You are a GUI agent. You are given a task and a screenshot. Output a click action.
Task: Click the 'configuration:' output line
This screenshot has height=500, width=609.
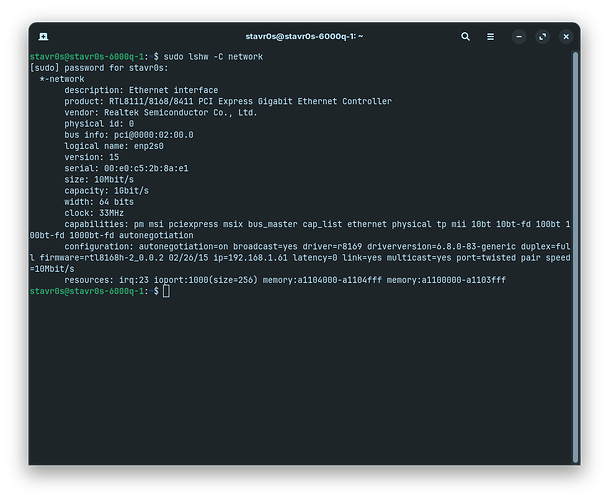(300, 246)
